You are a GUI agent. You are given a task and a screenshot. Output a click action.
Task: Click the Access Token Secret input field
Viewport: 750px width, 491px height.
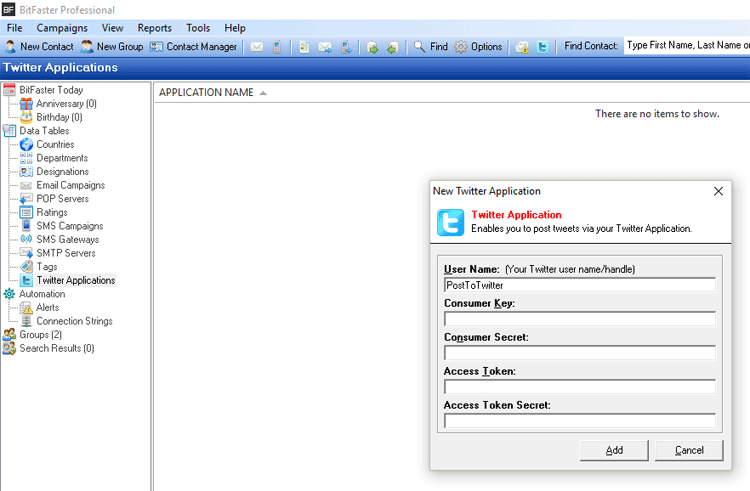point(580,421)
